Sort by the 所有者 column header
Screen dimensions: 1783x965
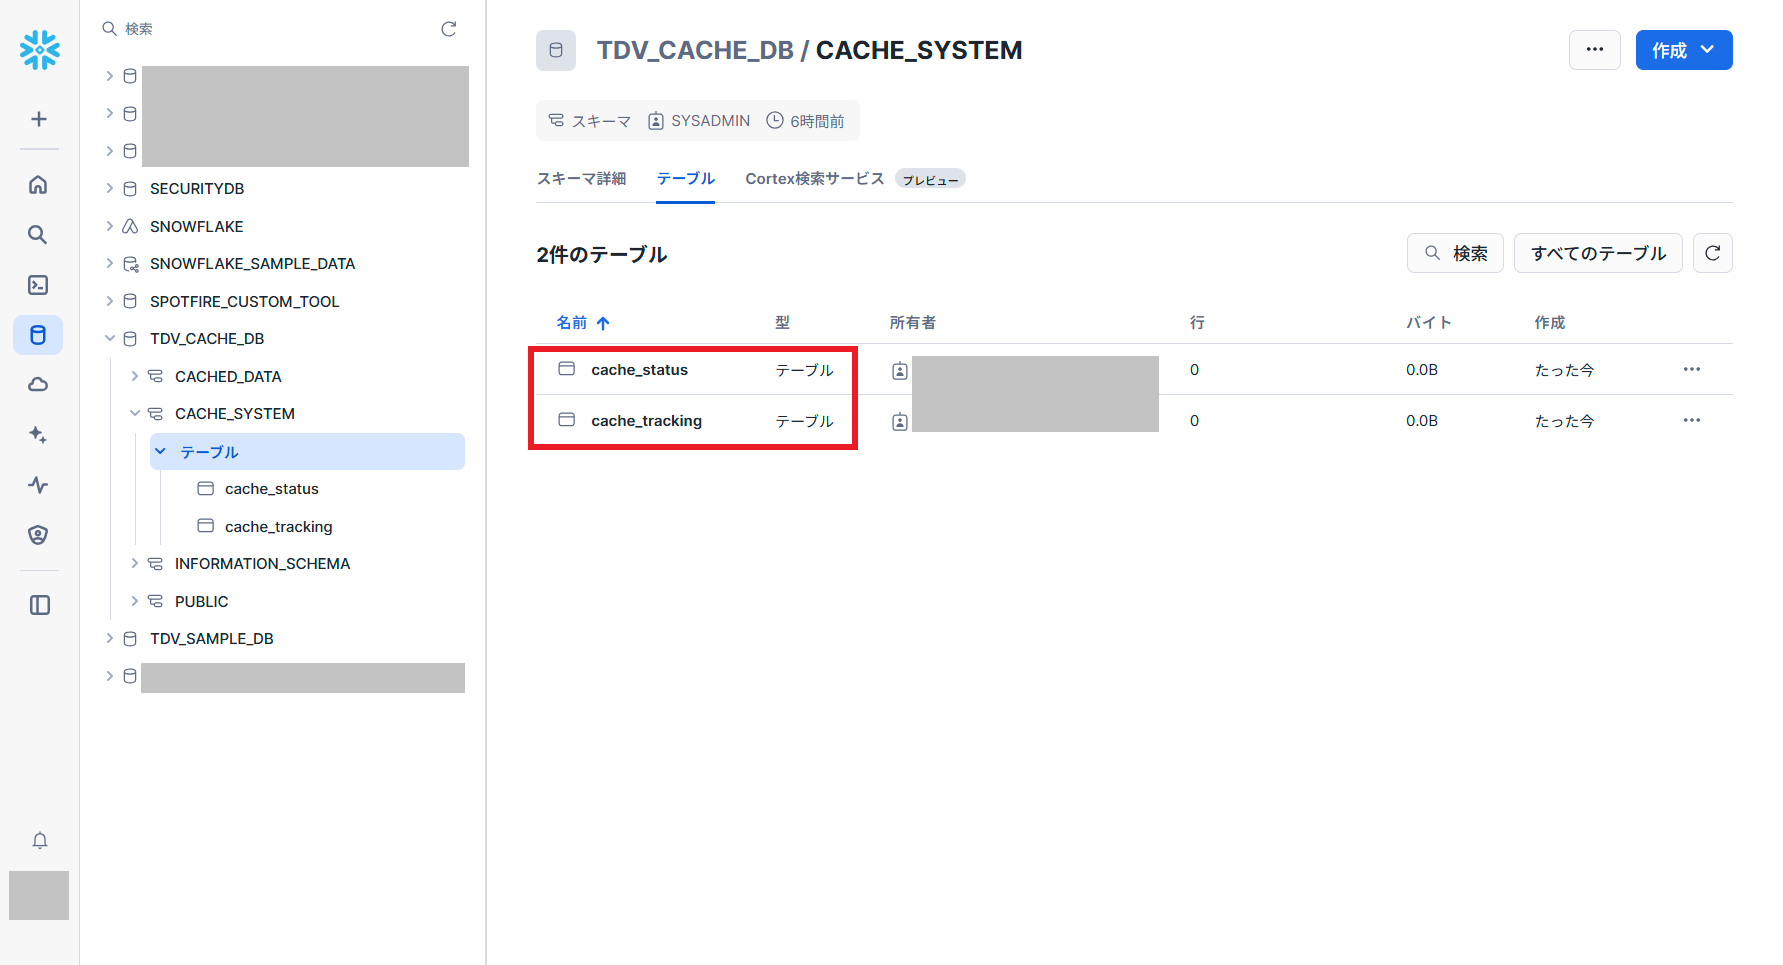913,322
